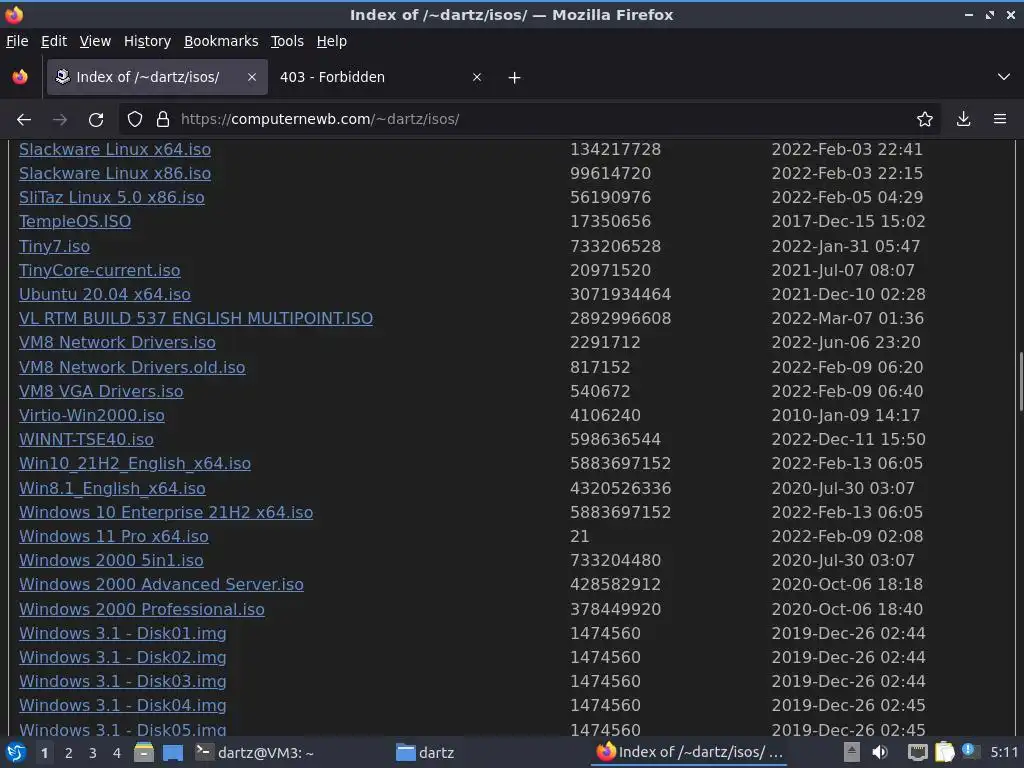The image size is (1024, 768).
Task: Click VM8 Network Drivers.old.iso link
Action: (x=133, y=368)
